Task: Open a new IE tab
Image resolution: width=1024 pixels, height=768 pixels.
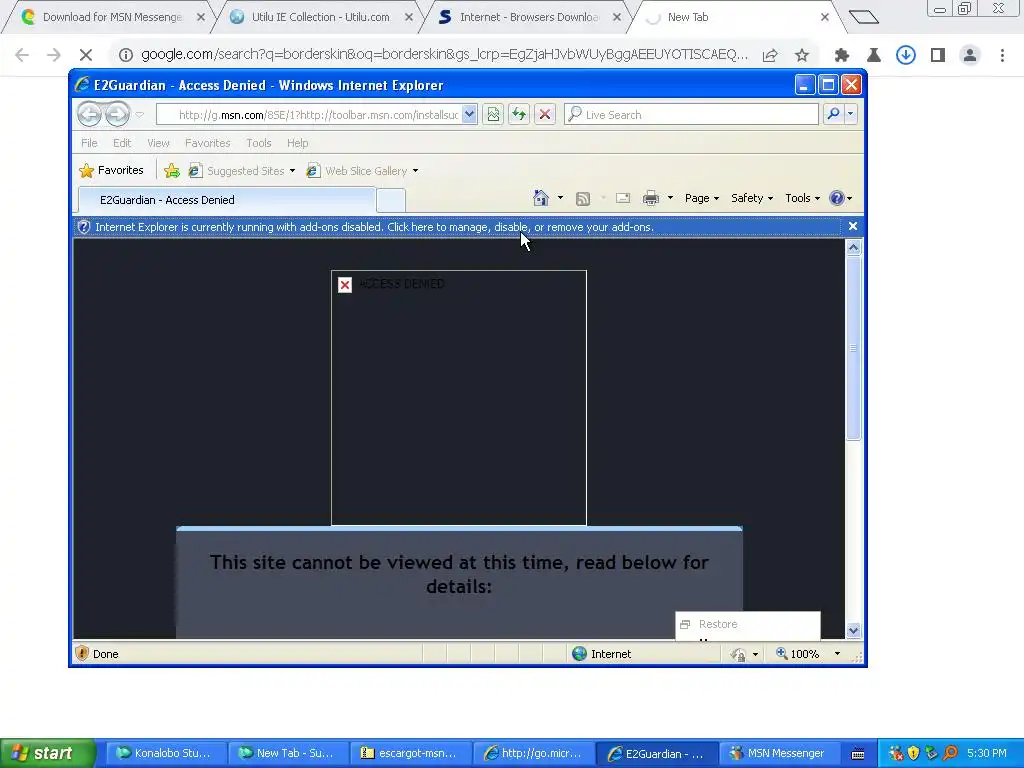Action: 391,200
